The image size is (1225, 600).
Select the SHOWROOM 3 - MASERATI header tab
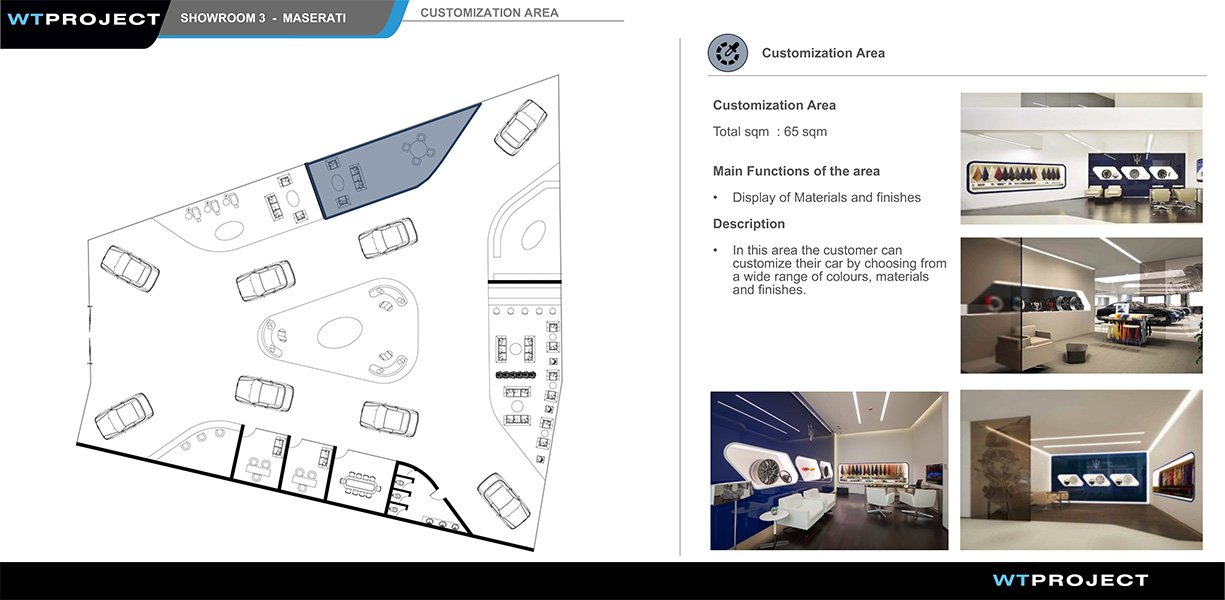click(x=264, y=18)
